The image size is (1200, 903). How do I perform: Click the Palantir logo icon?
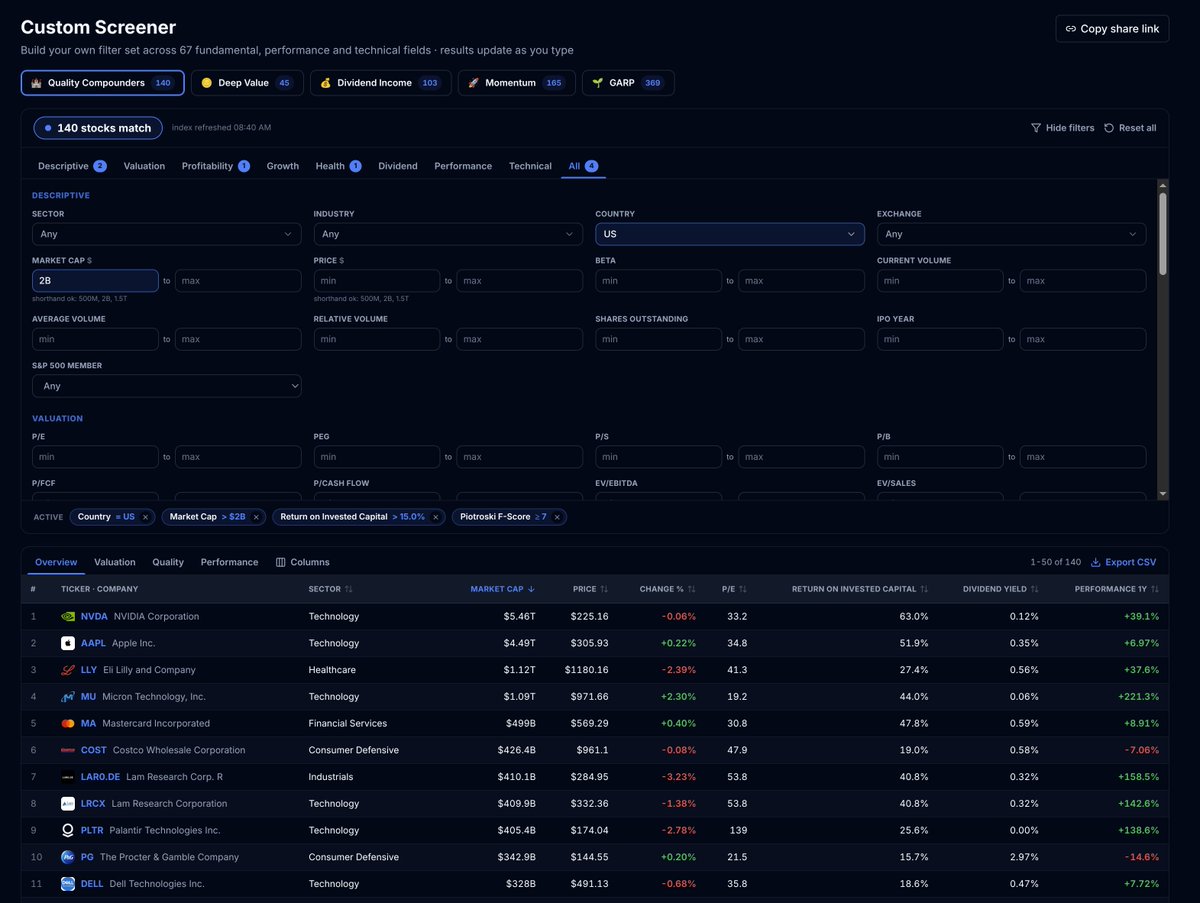pyautogui.click(x=68, y=830)
